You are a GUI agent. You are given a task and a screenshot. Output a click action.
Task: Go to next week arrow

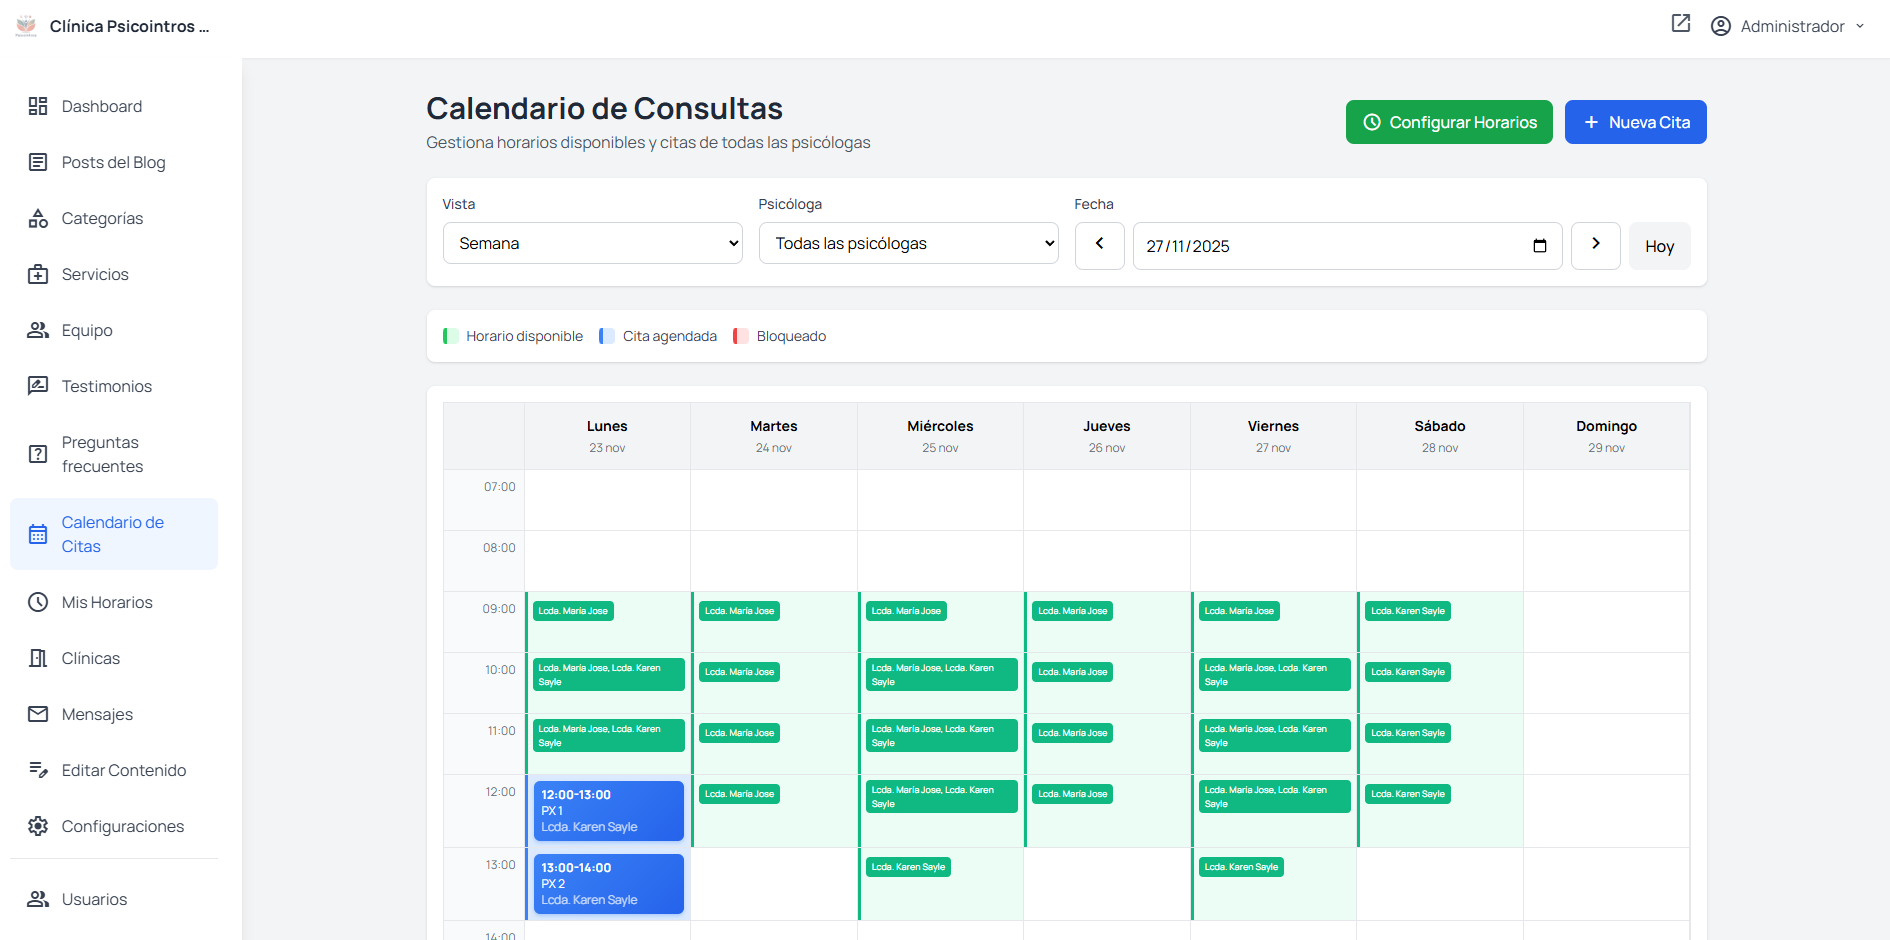click(1596, 246)
